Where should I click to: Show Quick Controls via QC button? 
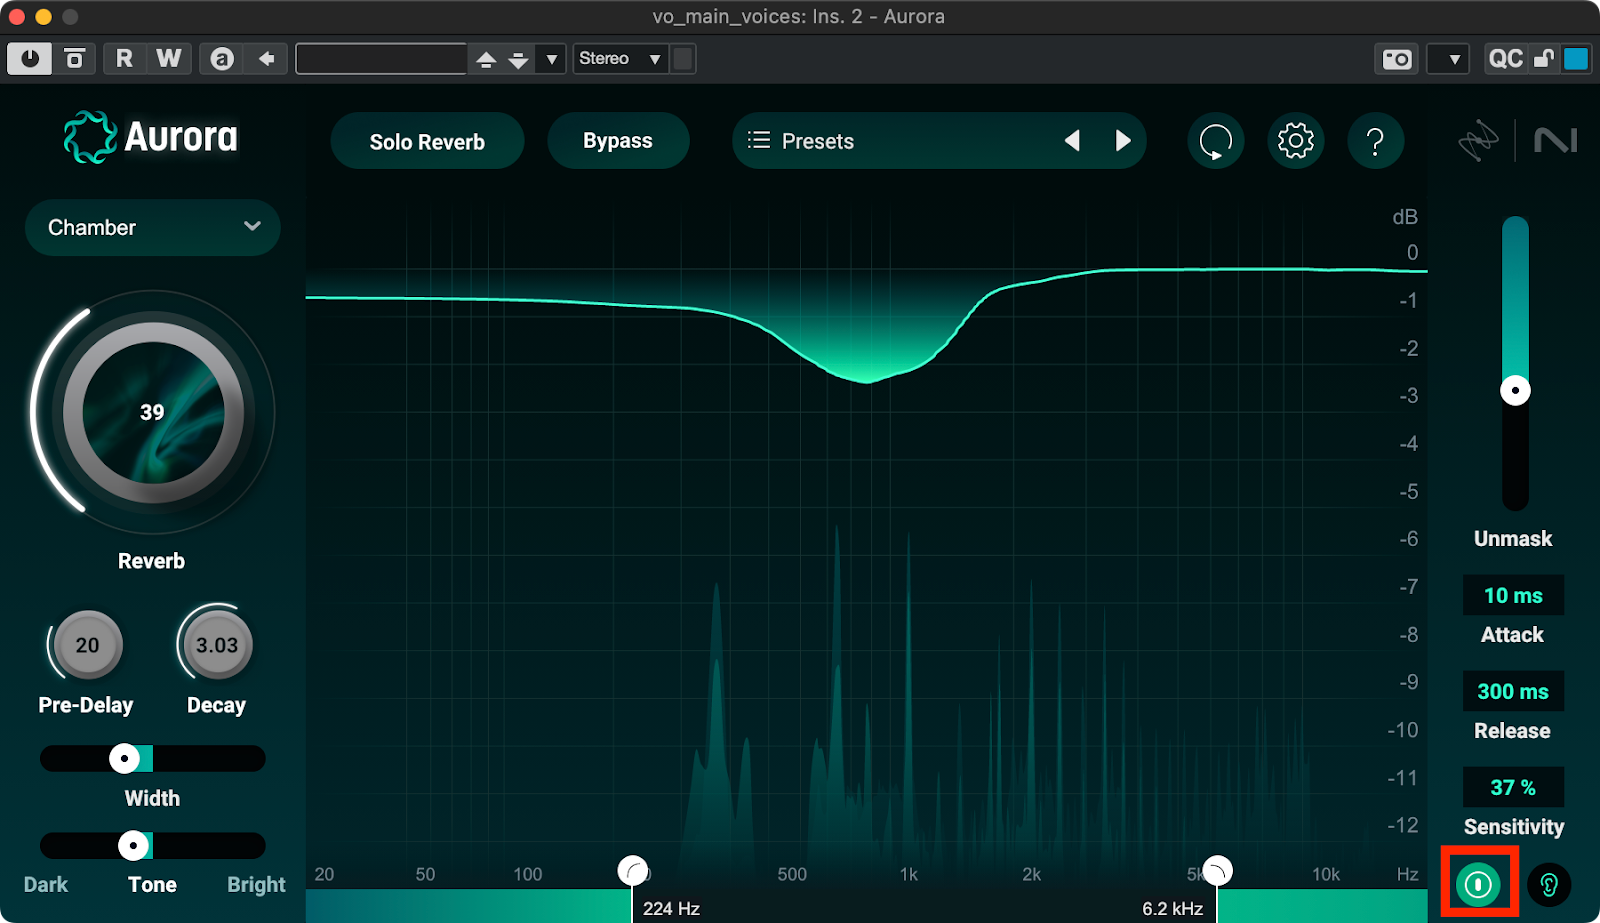click(1505, 59)
